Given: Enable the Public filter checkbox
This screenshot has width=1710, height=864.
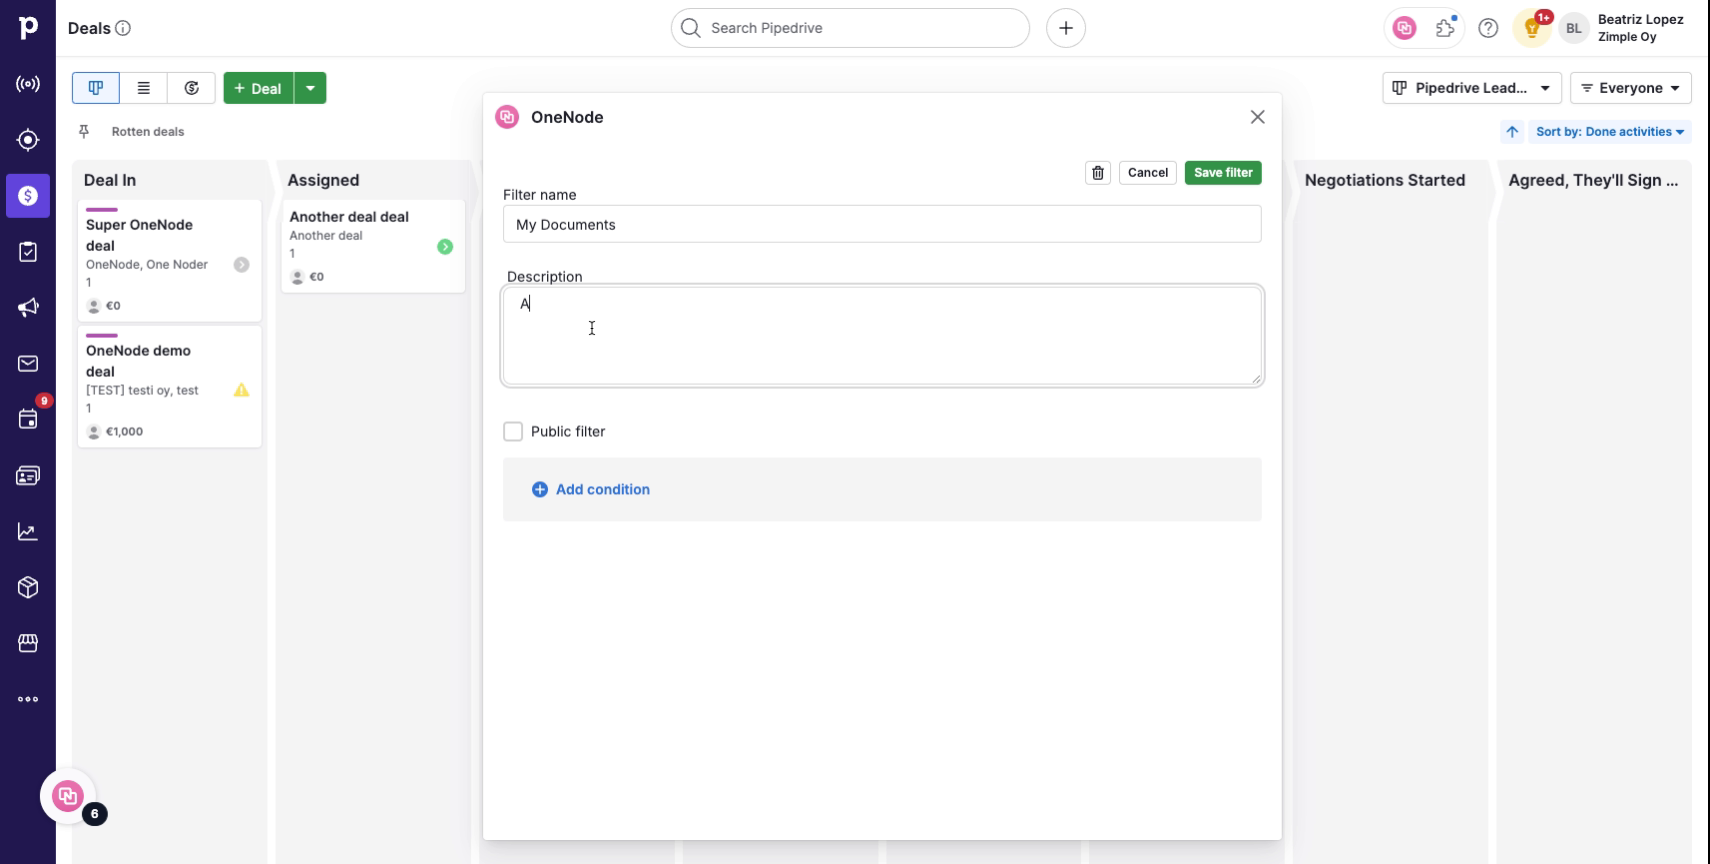Looking at the screenshot, I should [x=513, y=431].
